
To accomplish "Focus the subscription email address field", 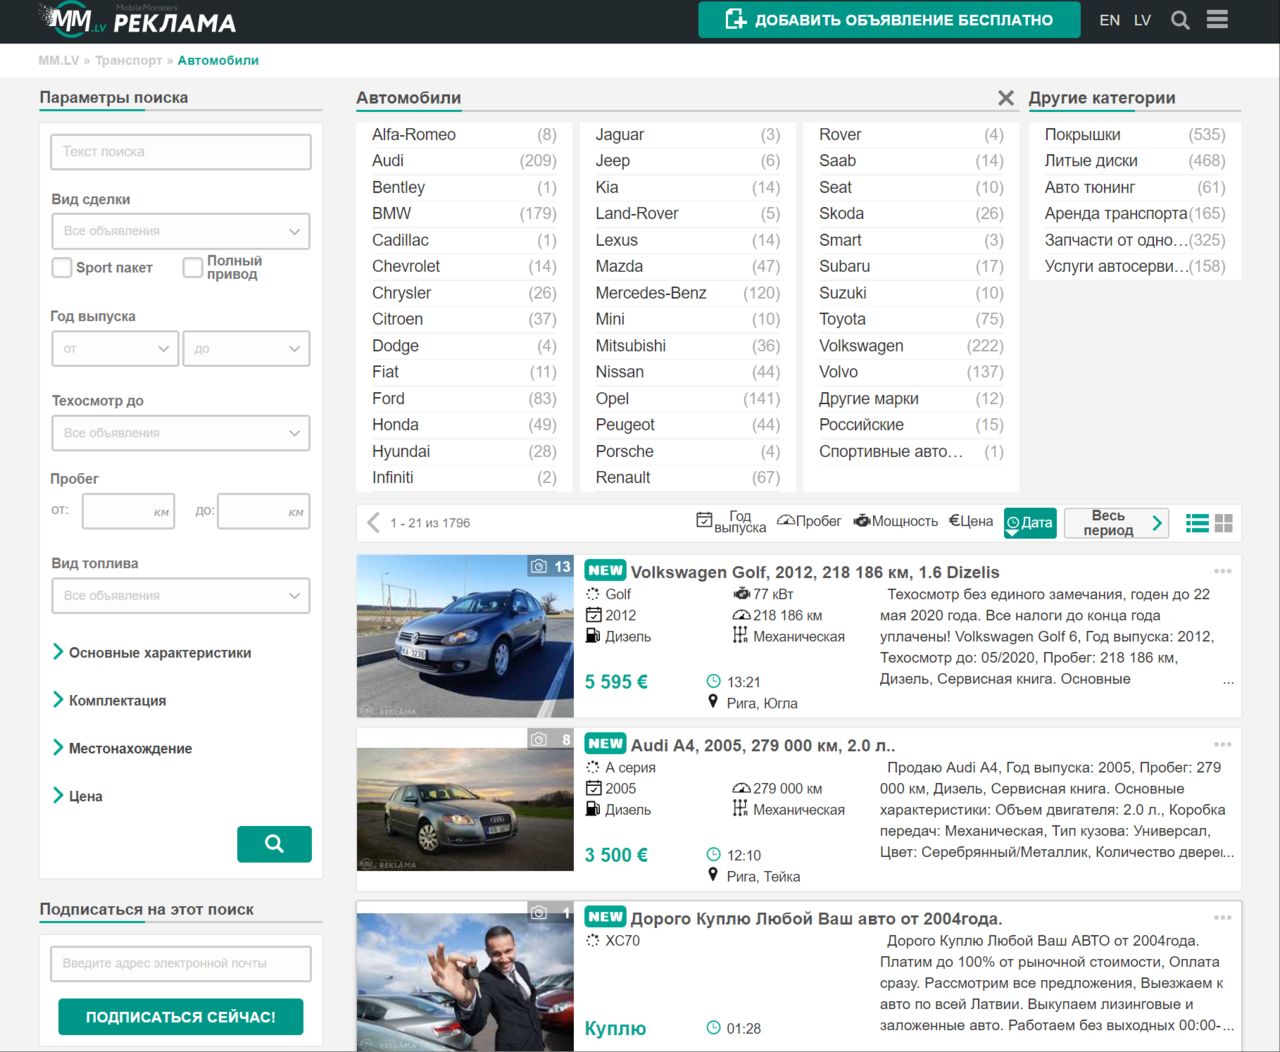I will pos(181,964).
